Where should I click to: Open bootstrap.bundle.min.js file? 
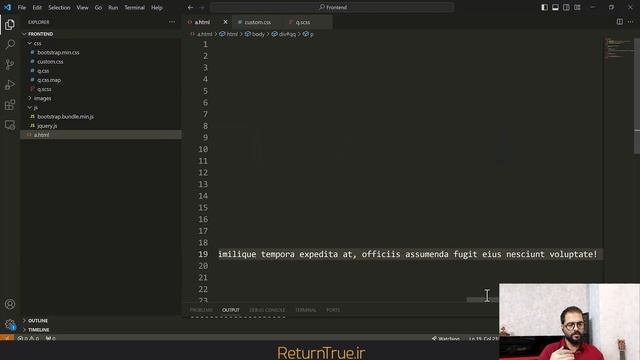tap(65, 117)
